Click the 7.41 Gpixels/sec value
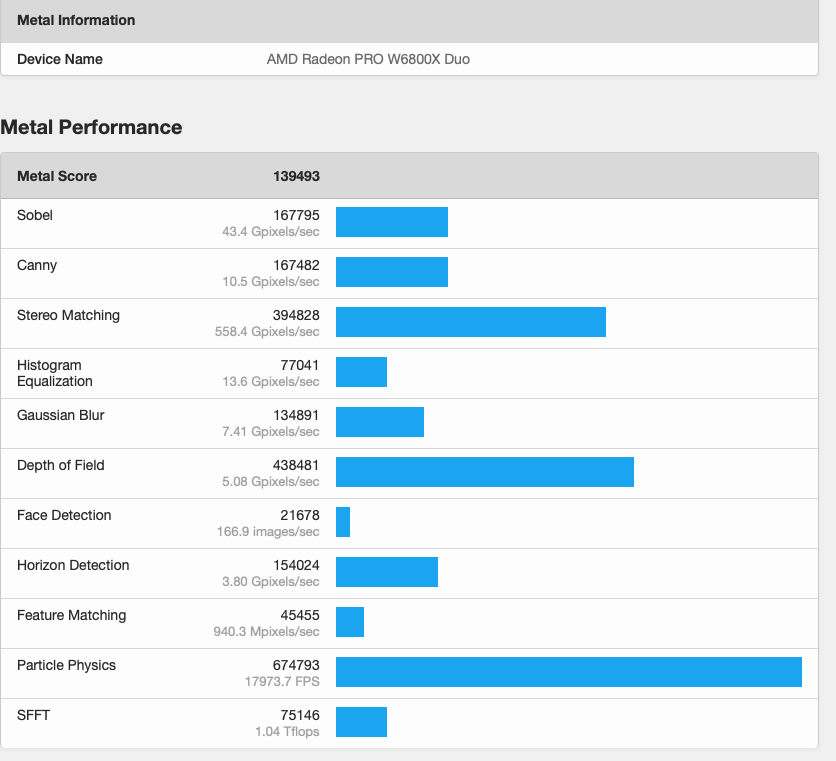836x761 pixels. [271, 432]
